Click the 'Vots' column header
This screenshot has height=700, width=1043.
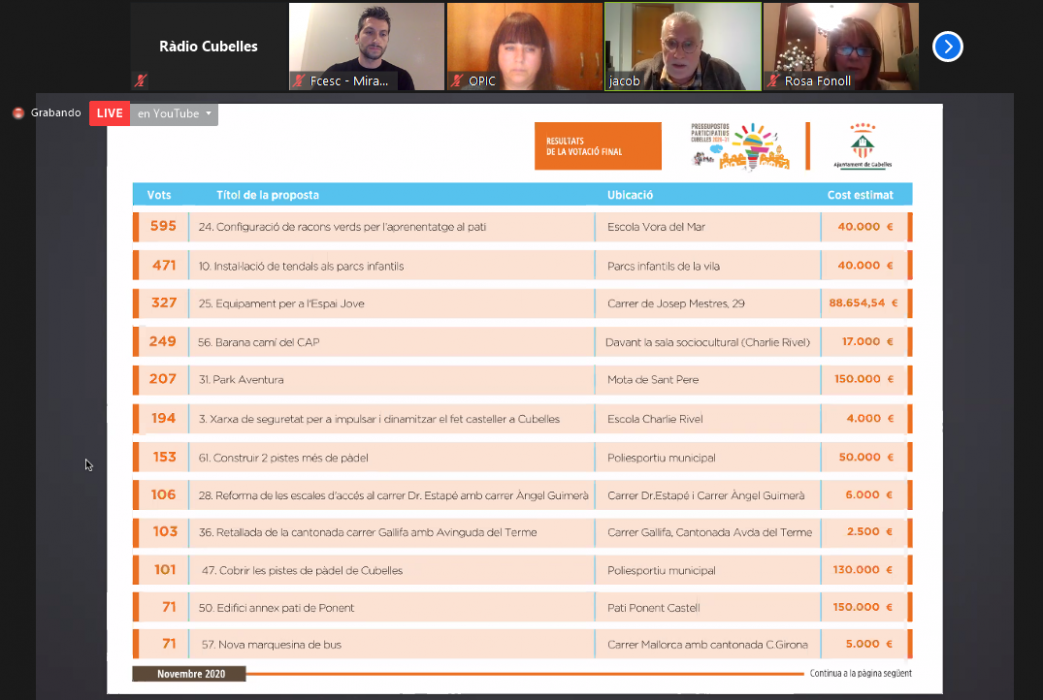[x=159, y=195]
